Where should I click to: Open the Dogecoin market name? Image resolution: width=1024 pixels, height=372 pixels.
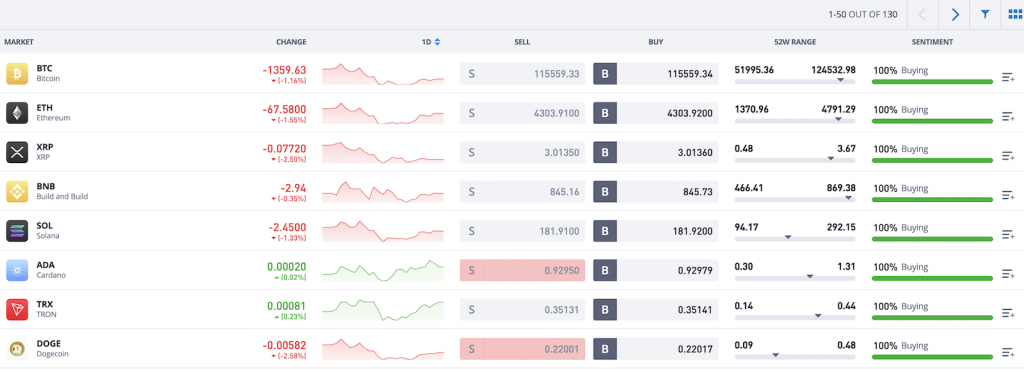point(53,354)
